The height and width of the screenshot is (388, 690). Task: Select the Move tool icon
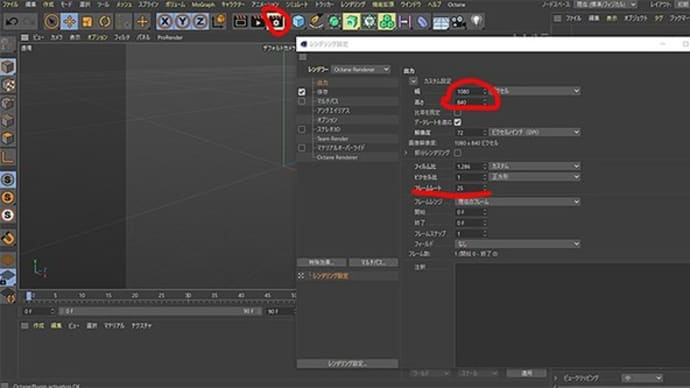70,21
